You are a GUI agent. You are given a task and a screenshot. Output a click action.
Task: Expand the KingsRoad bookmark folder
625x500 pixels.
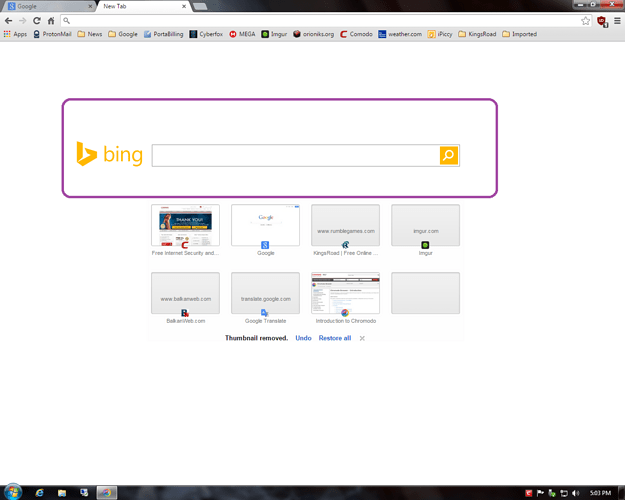(x=478, y=34)
